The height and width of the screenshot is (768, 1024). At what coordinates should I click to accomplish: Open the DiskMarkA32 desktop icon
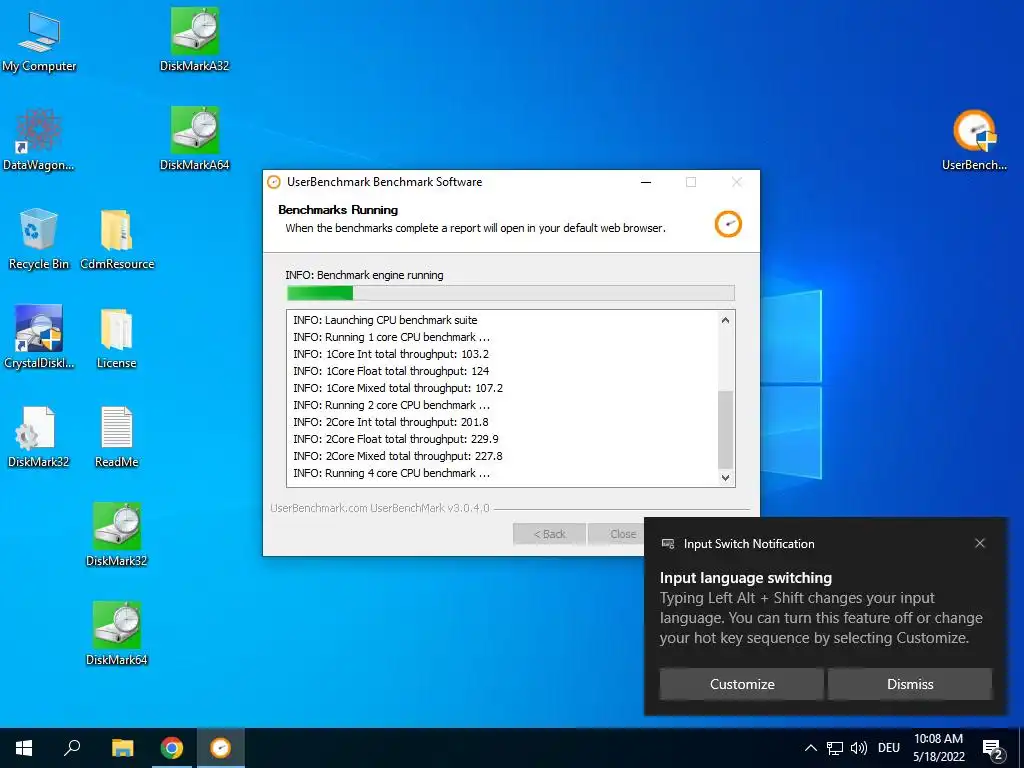tap(195, 39)
